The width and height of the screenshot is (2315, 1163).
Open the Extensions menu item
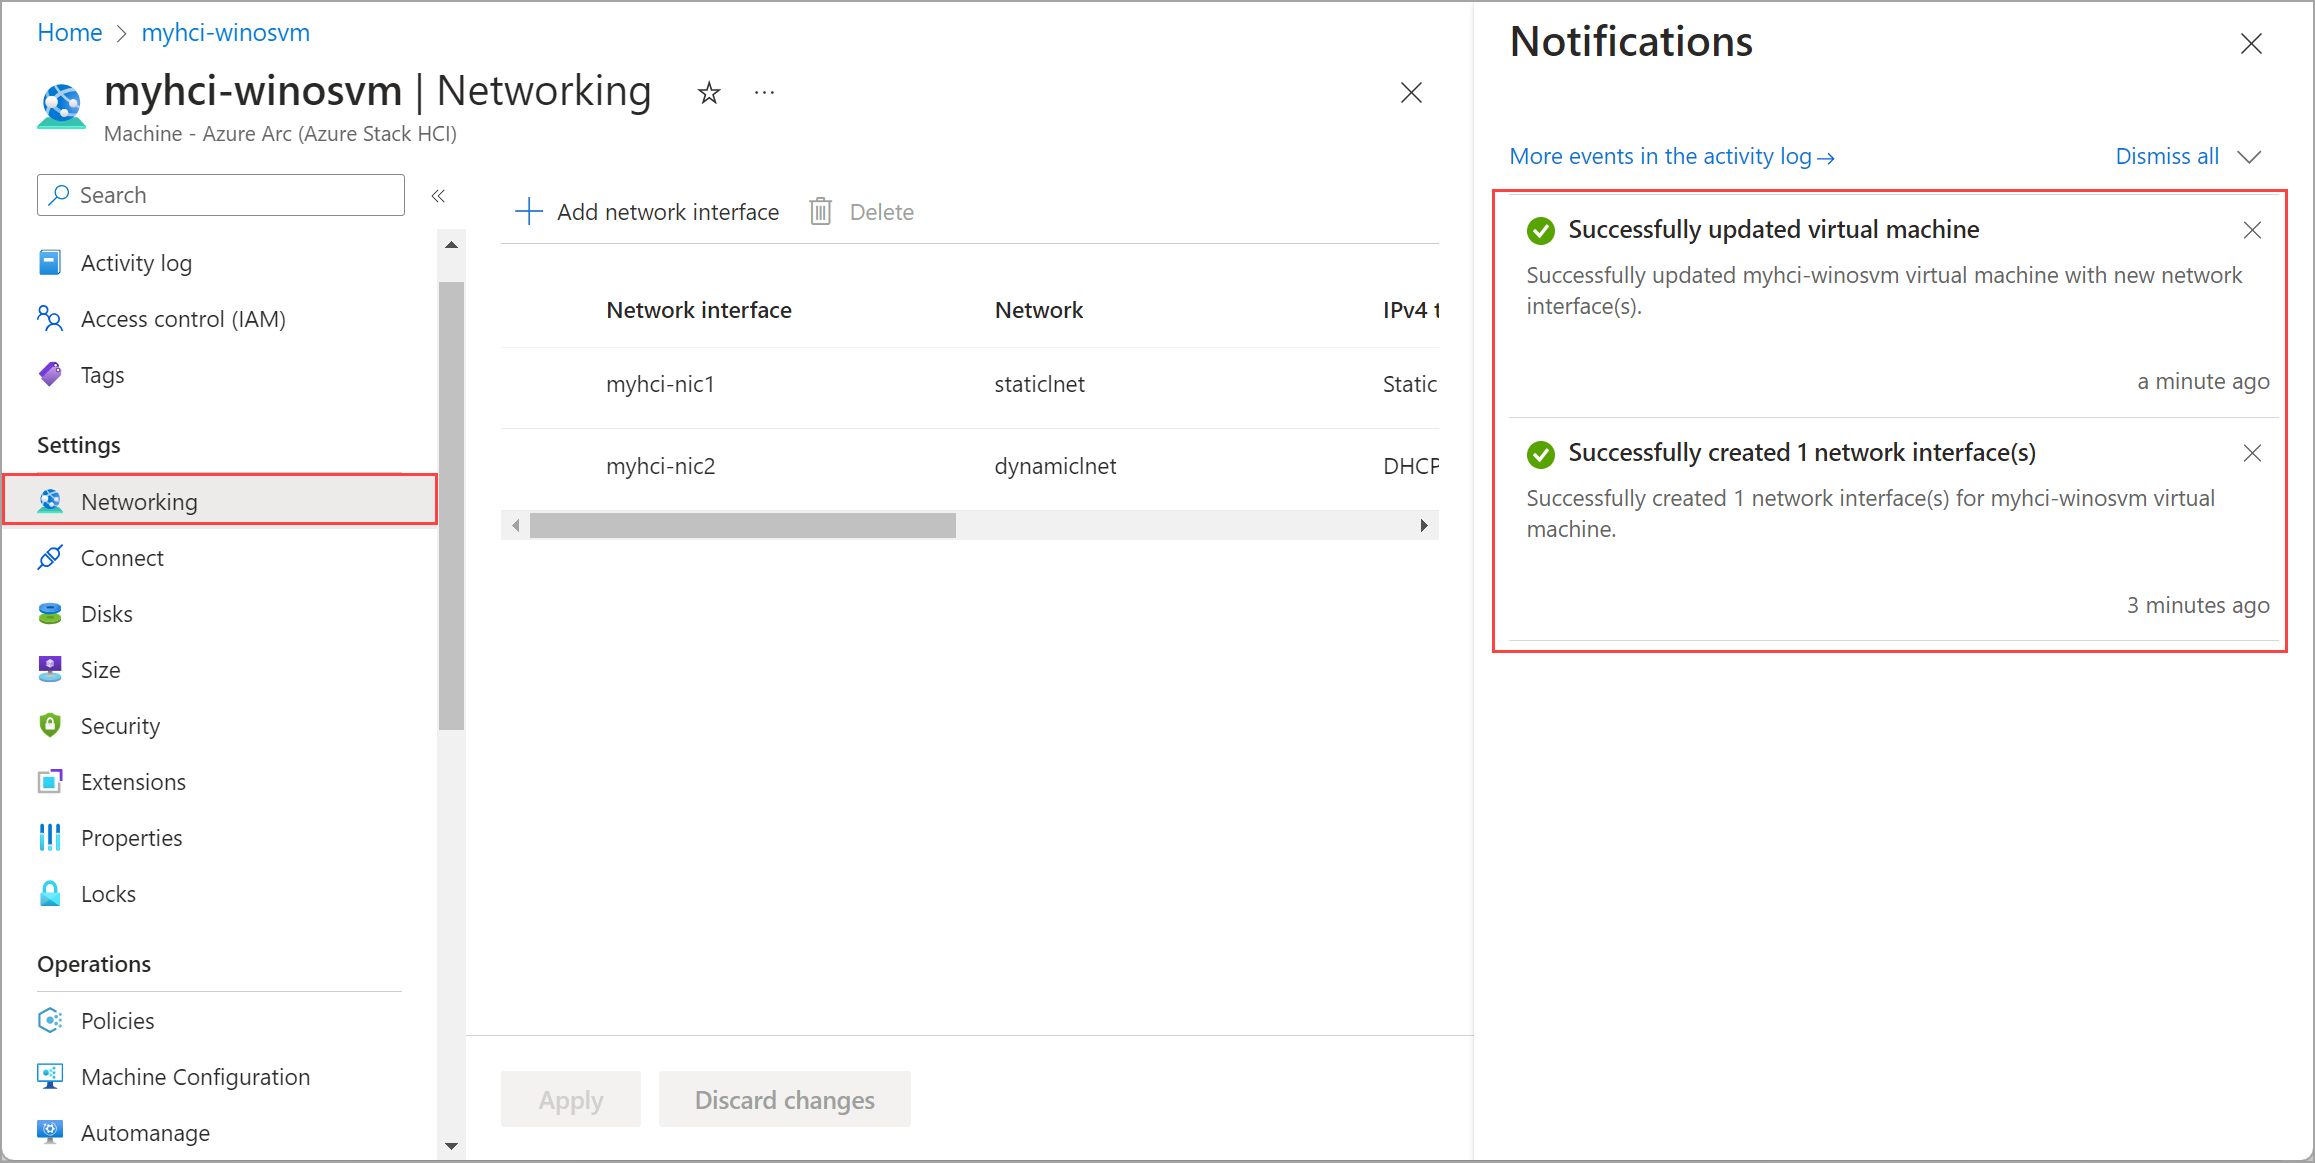click(x=133, y=782)
